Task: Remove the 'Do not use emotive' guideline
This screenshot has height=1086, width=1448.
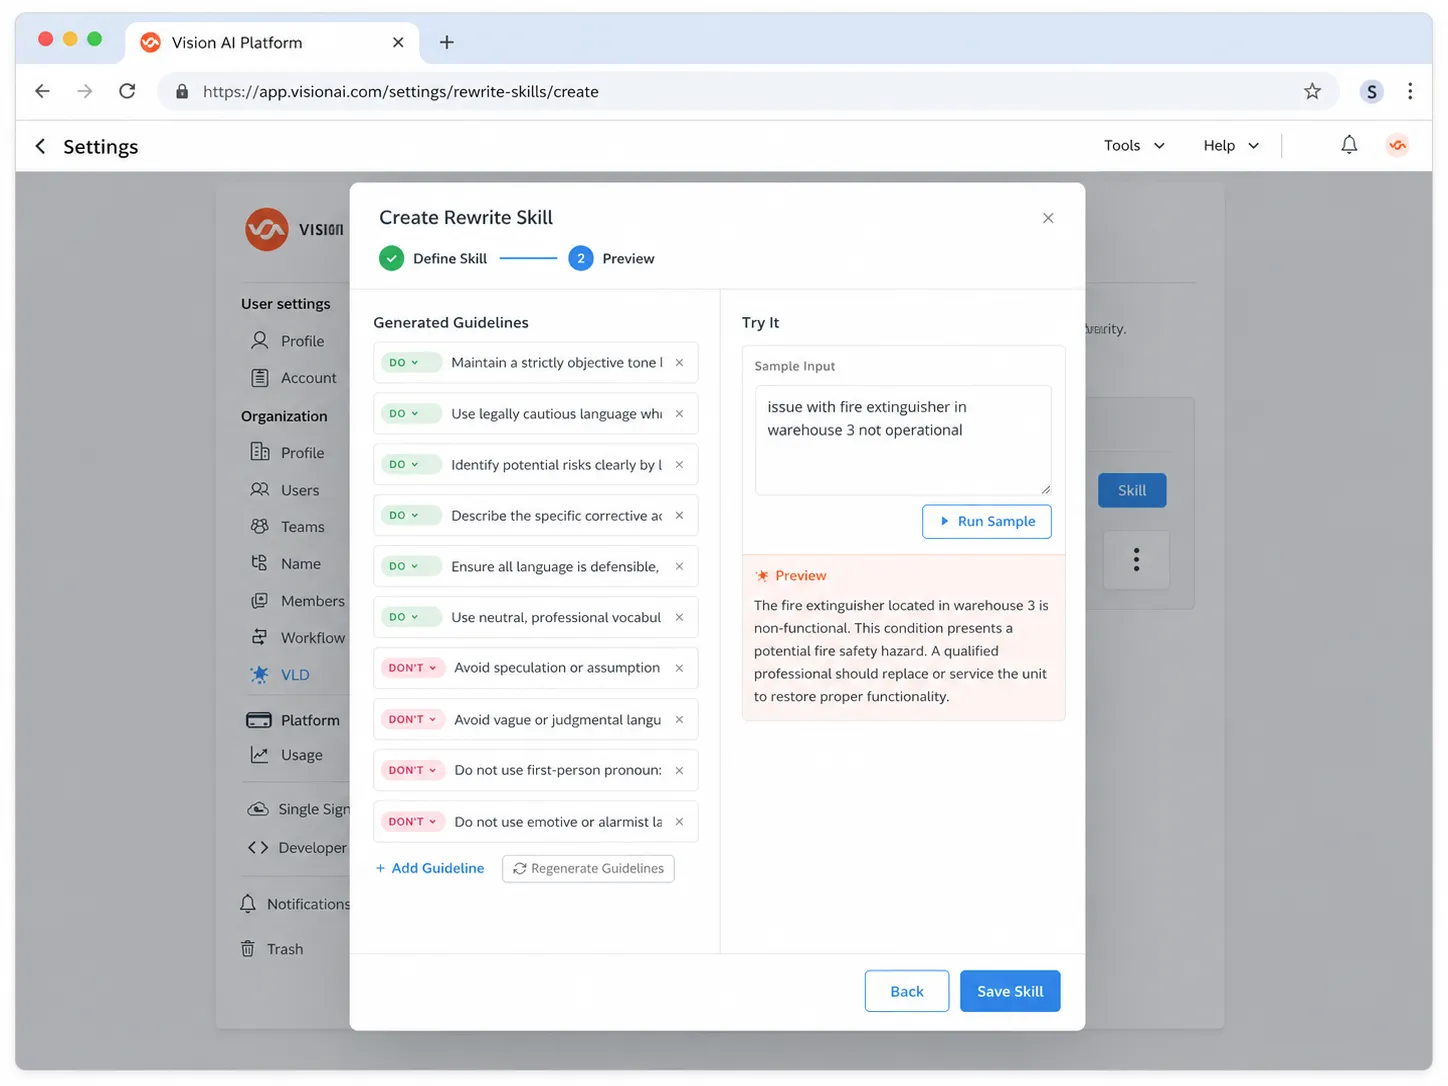Action: click(679, 822)
